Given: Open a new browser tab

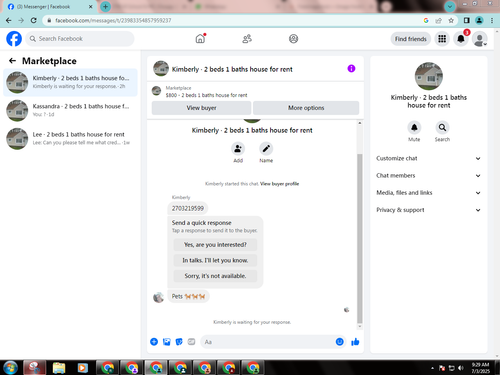Looking at the screenshot, I should 105,6.
